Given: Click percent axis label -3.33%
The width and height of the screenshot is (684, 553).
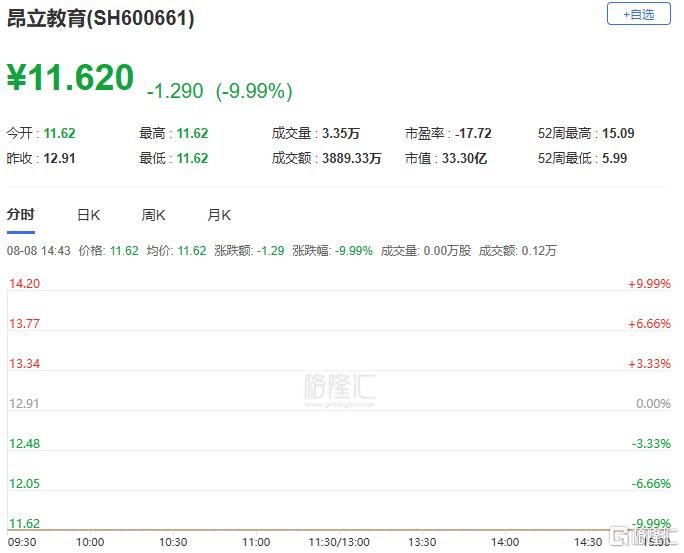Looking at the screenshot, I should point(651,444).
